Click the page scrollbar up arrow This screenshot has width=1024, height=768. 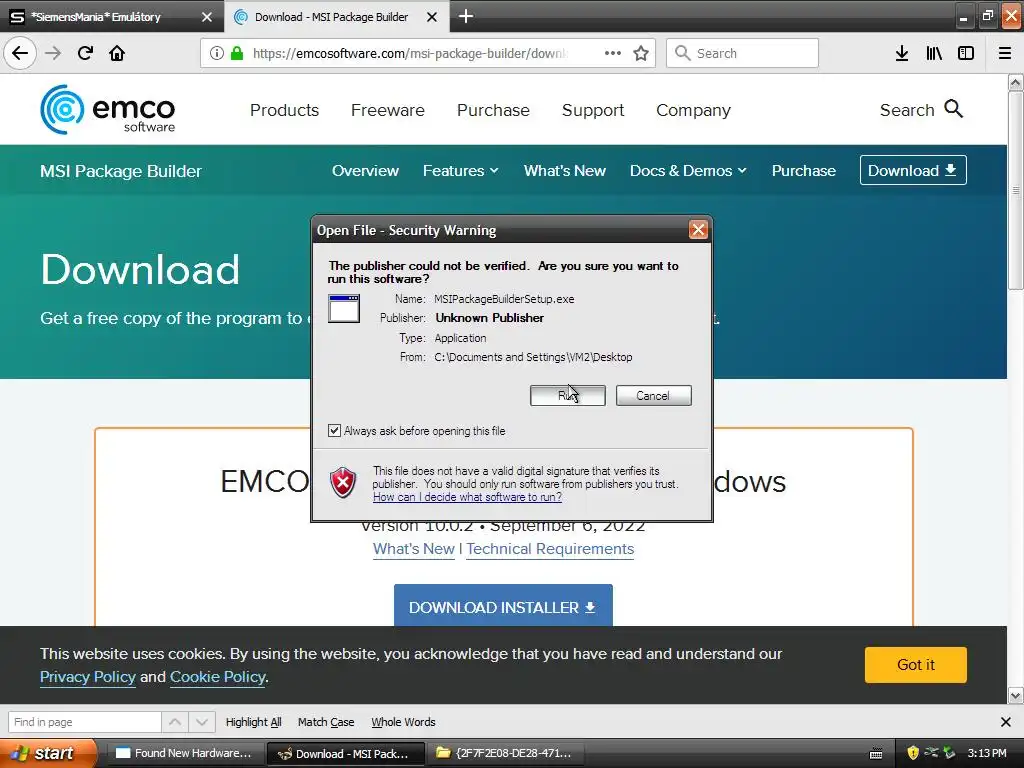1015,82
